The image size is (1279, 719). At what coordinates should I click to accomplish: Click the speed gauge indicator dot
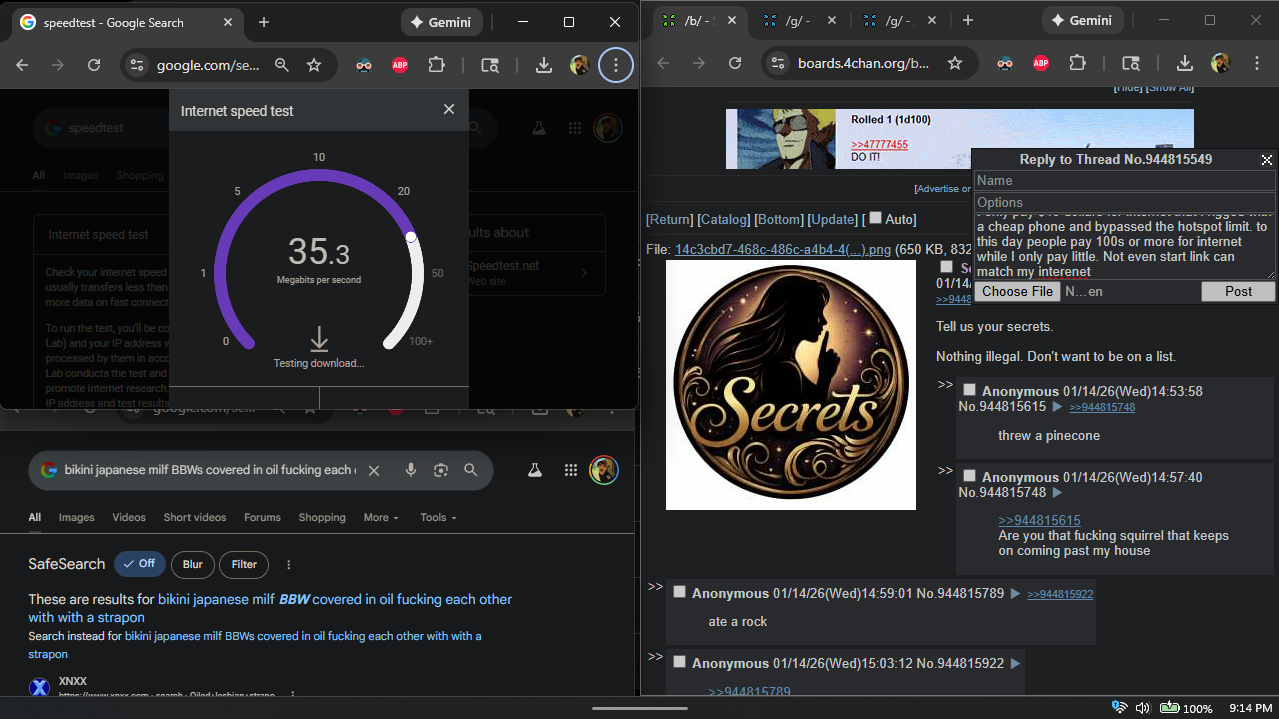coord(410,237)
